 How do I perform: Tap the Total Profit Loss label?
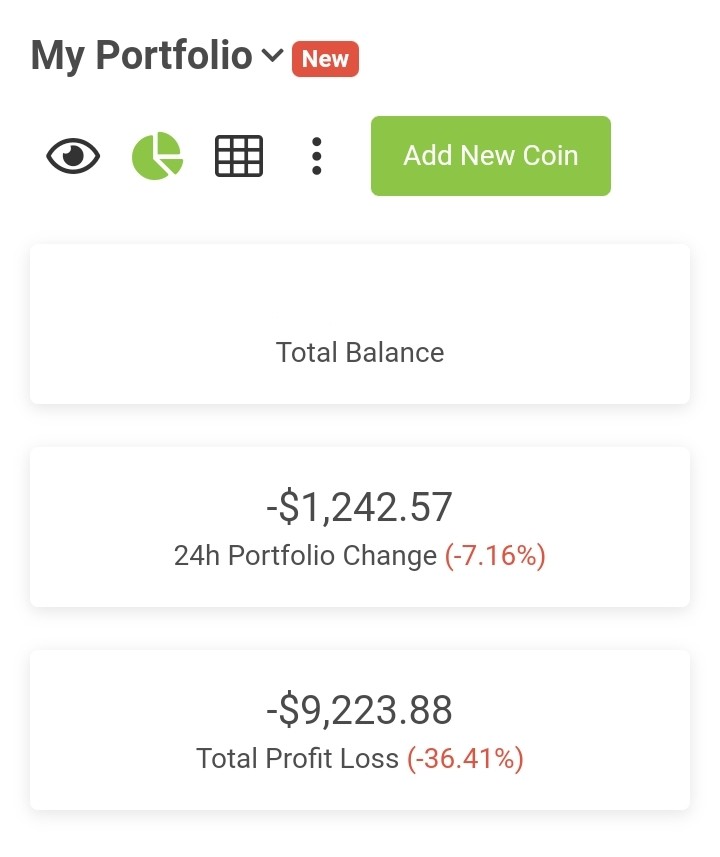pyautogui.click(x=297, y=759)
